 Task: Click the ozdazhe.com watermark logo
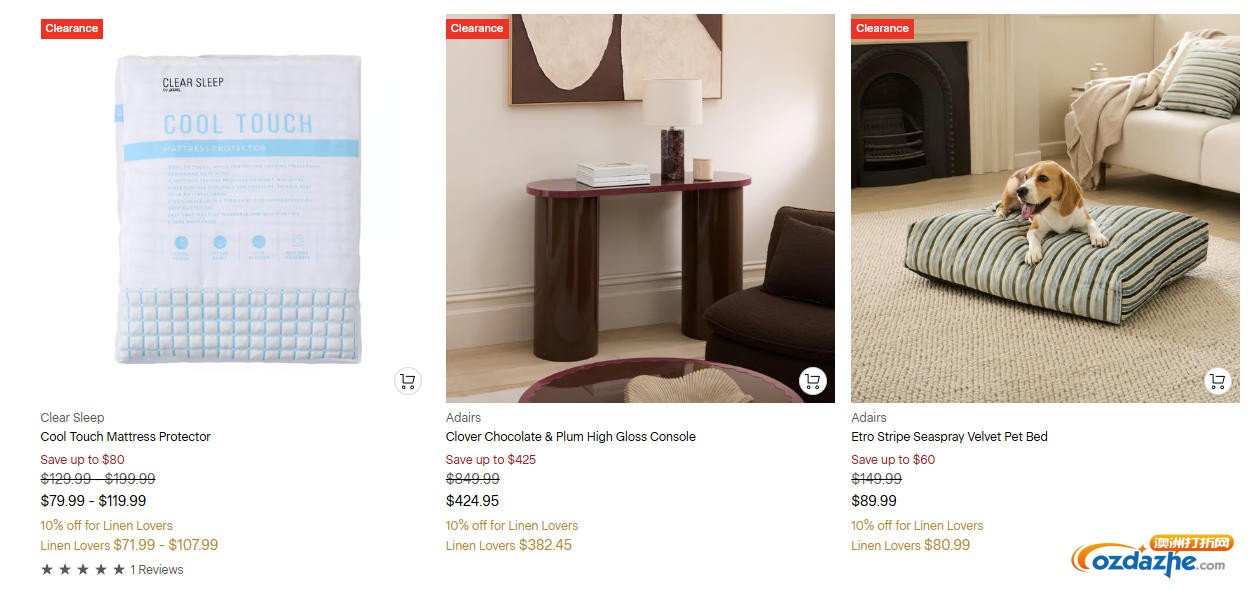pos(1150,560)
